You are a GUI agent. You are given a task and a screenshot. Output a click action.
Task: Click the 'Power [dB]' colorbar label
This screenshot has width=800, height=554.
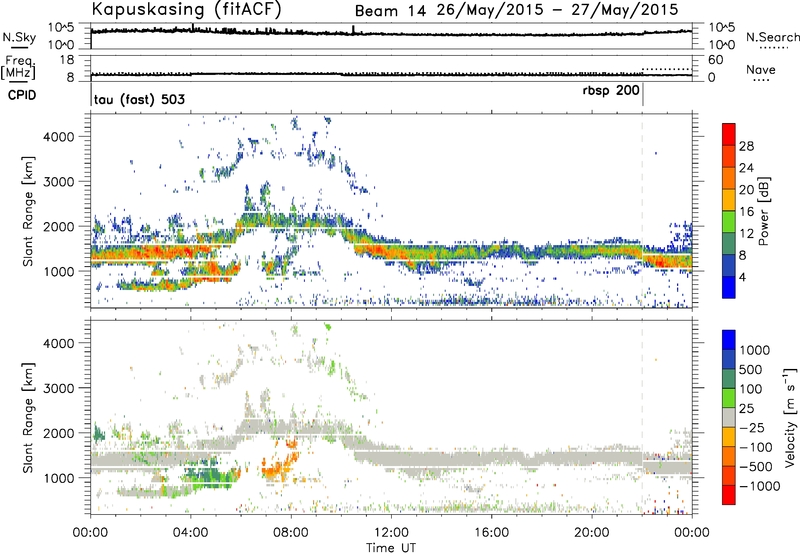coord(763,211)
